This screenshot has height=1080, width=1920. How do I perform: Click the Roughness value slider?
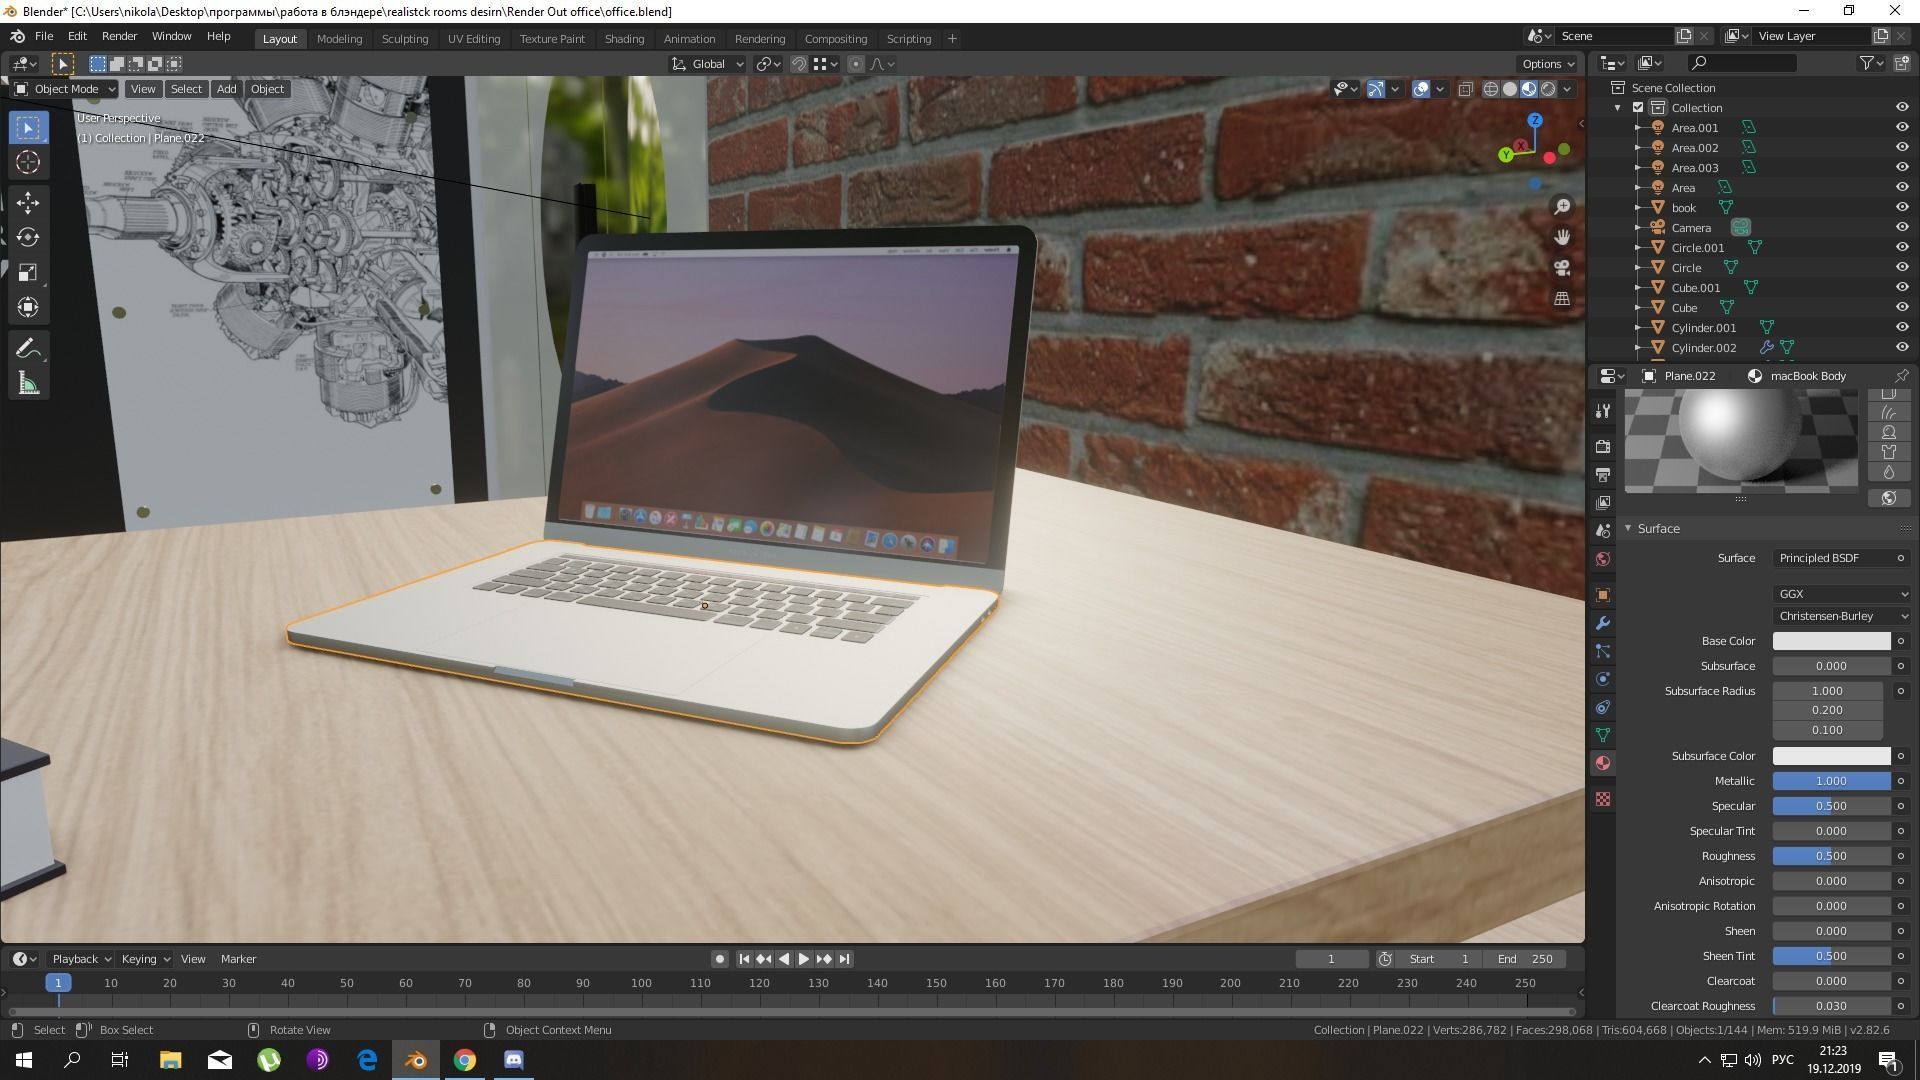[1831, 856]
